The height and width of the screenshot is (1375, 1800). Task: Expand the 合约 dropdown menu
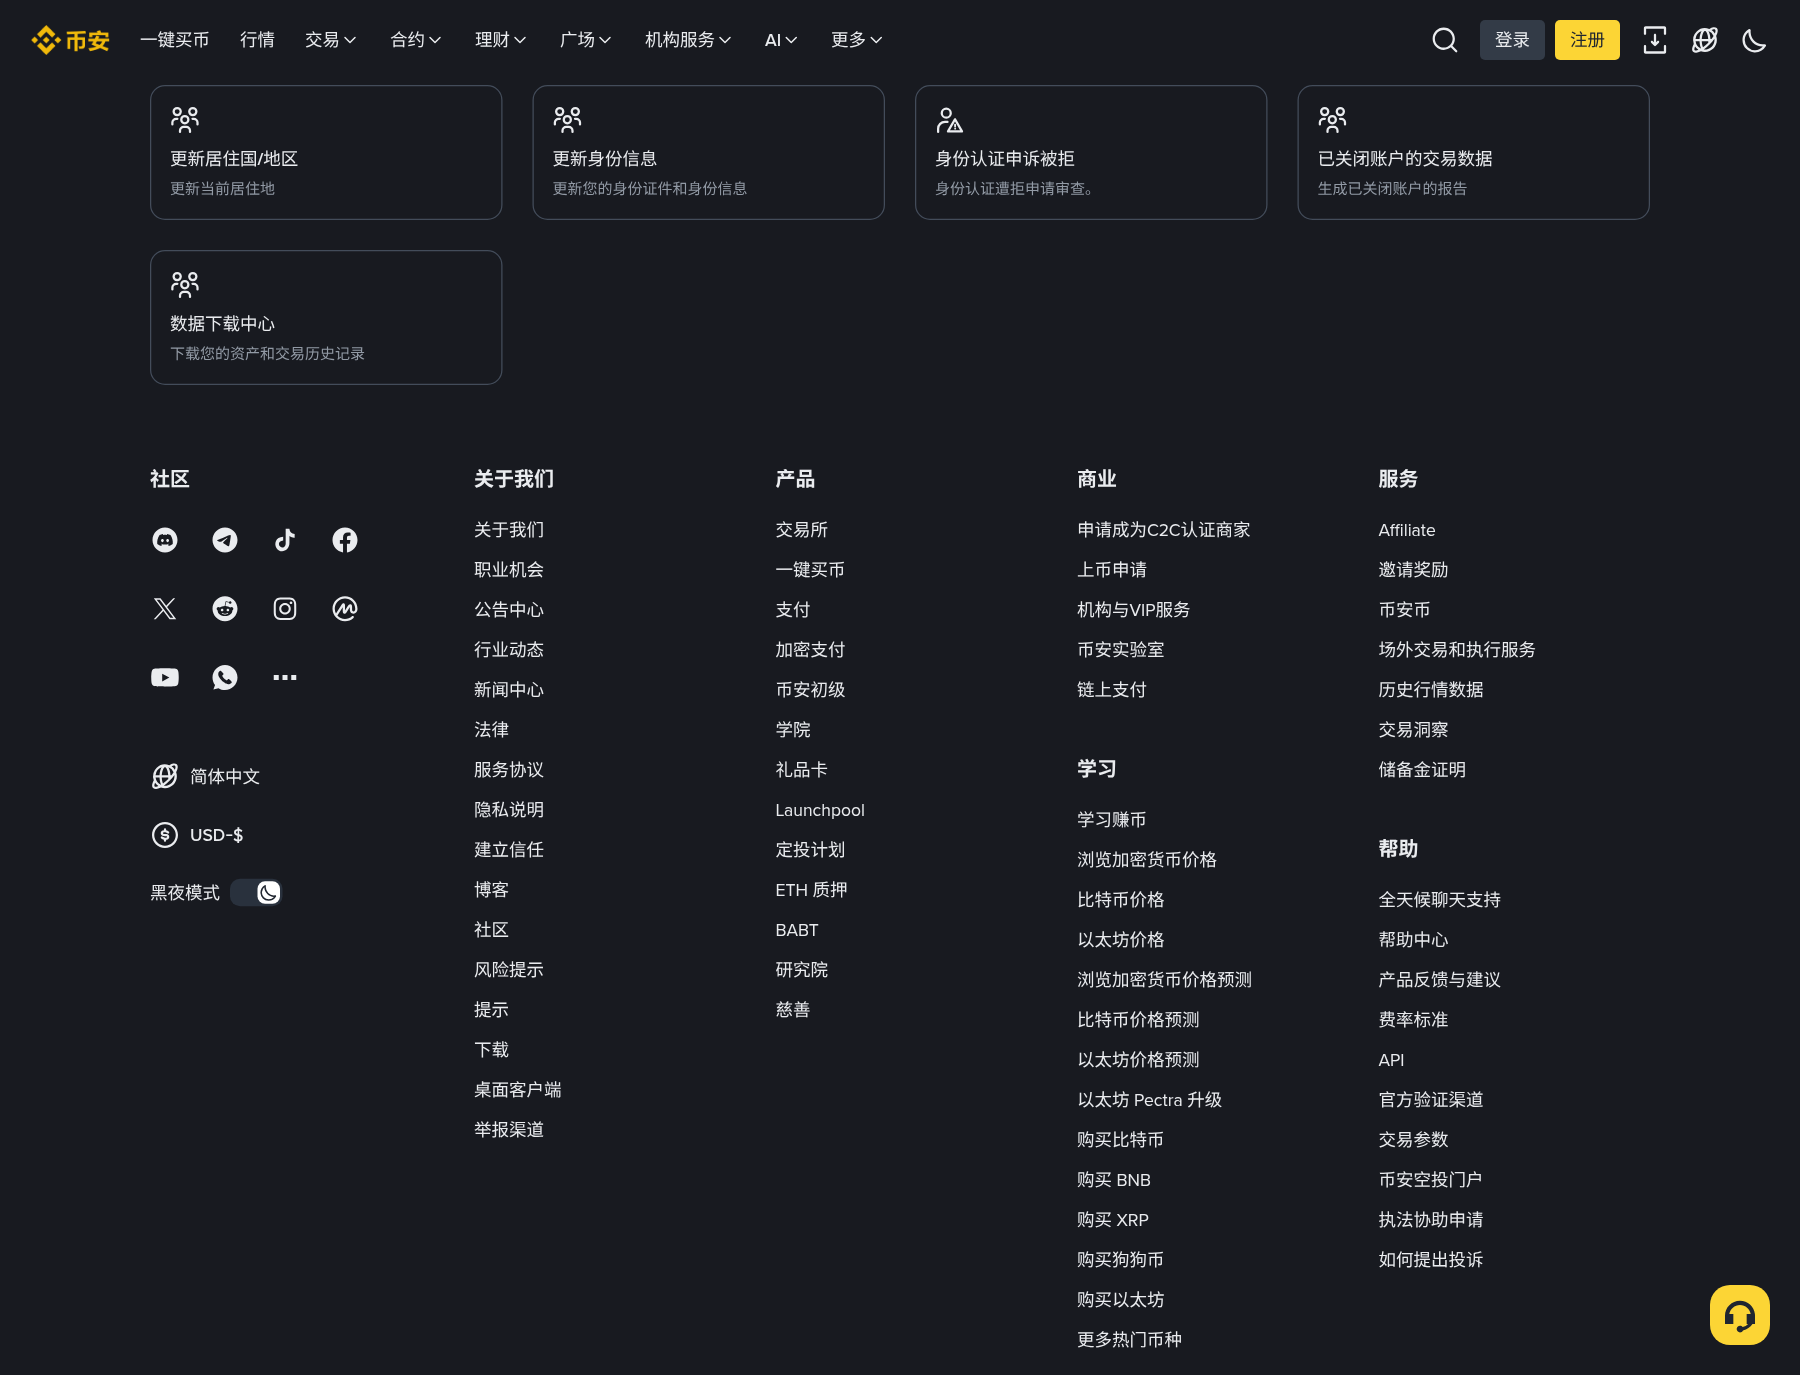click(x=416, y=40)
